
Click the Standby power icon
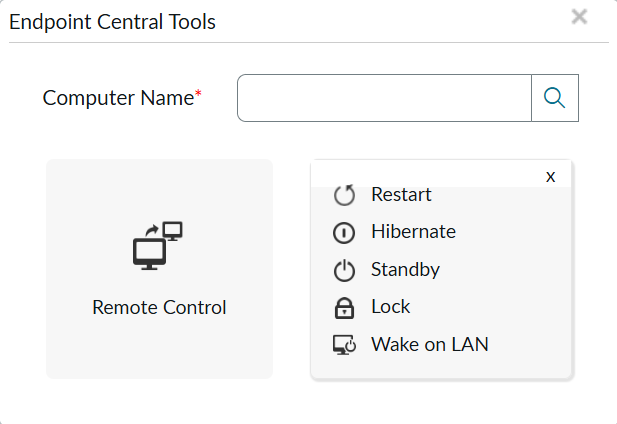[x=344, y=270]
